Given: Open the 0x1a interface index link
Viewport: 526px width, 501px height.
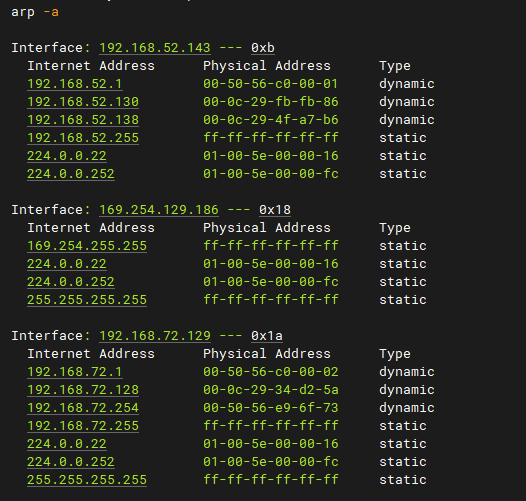Looking at the screenshot, I should 267,336.
